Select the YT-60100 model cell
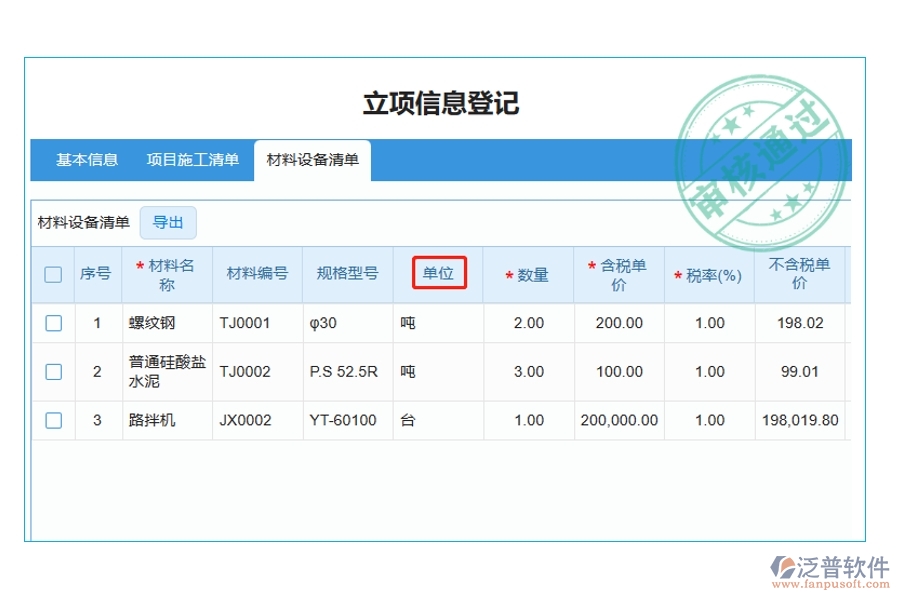Screen dimensions: 900x600 346,420
